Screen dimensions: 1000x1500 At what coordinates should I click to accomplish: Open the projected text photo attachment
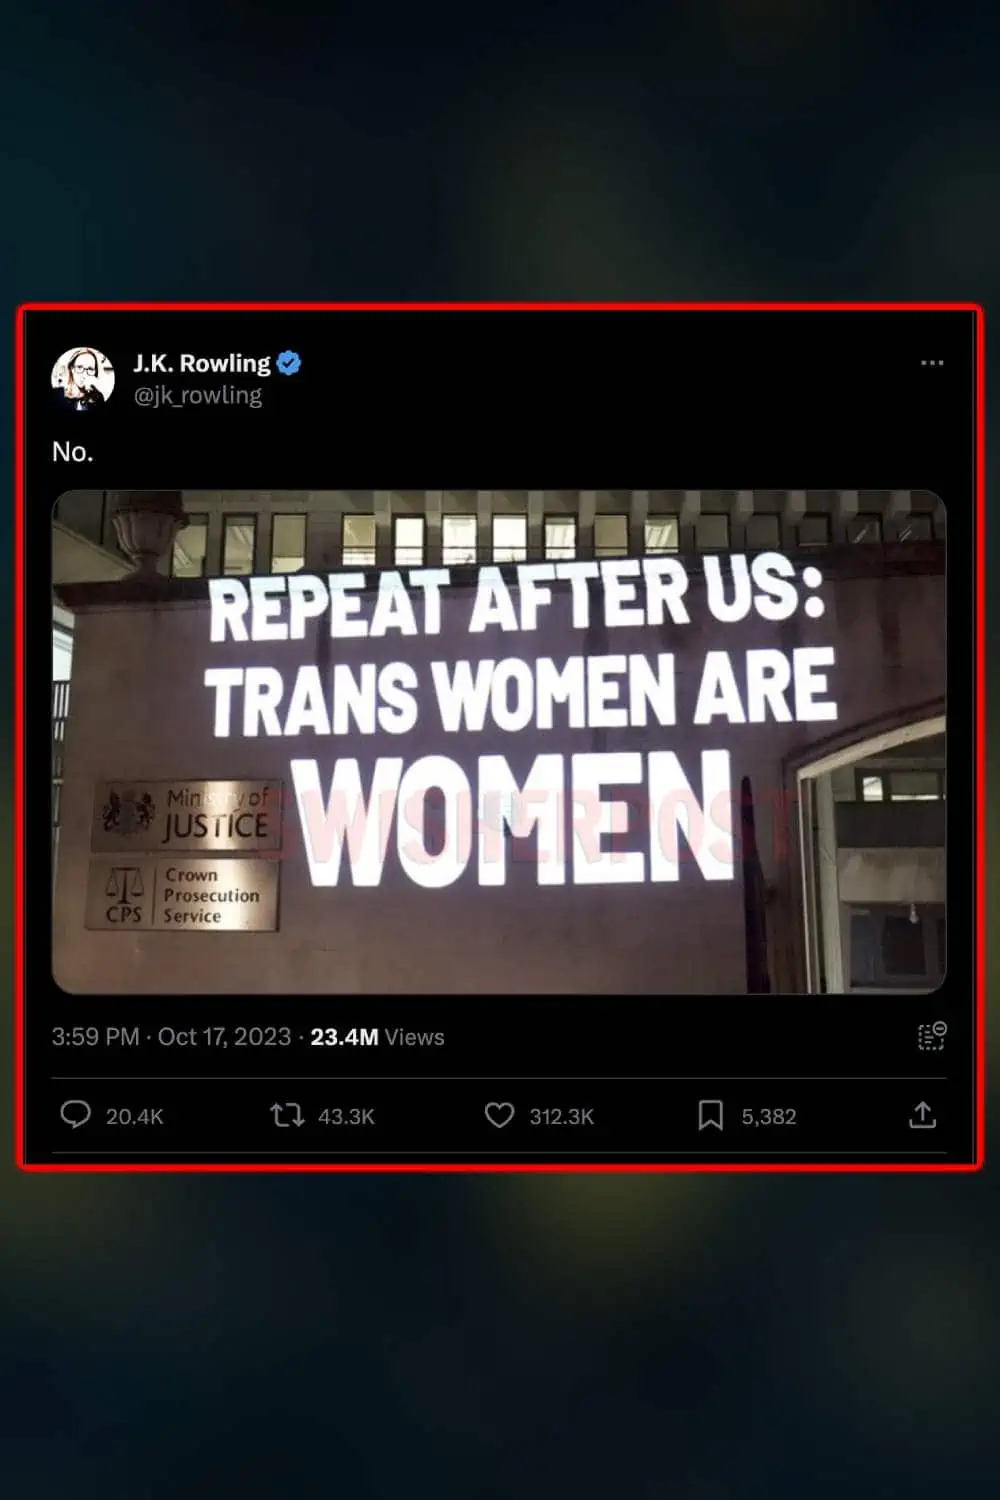point(499,742)
